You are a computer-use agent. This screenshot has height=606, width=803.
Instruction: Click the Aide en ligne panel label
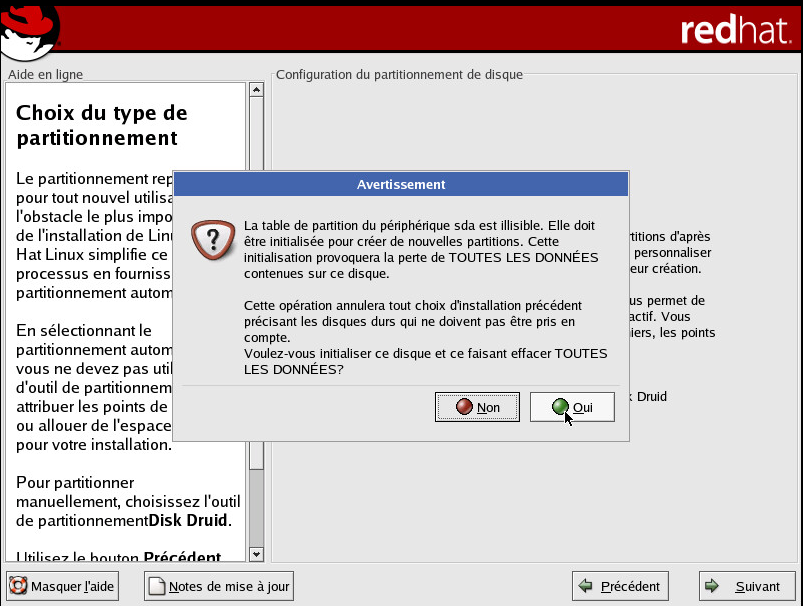pos(45,75)
